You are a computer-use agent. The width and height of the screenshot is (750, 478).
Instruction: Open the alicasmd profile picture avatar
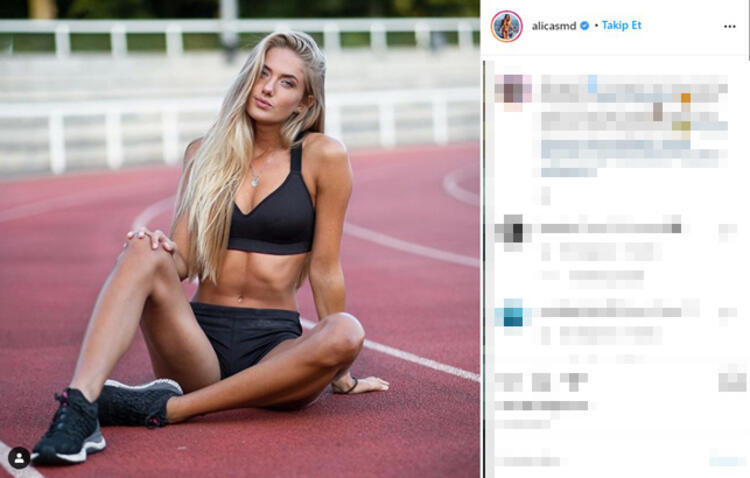click(506, 26)
